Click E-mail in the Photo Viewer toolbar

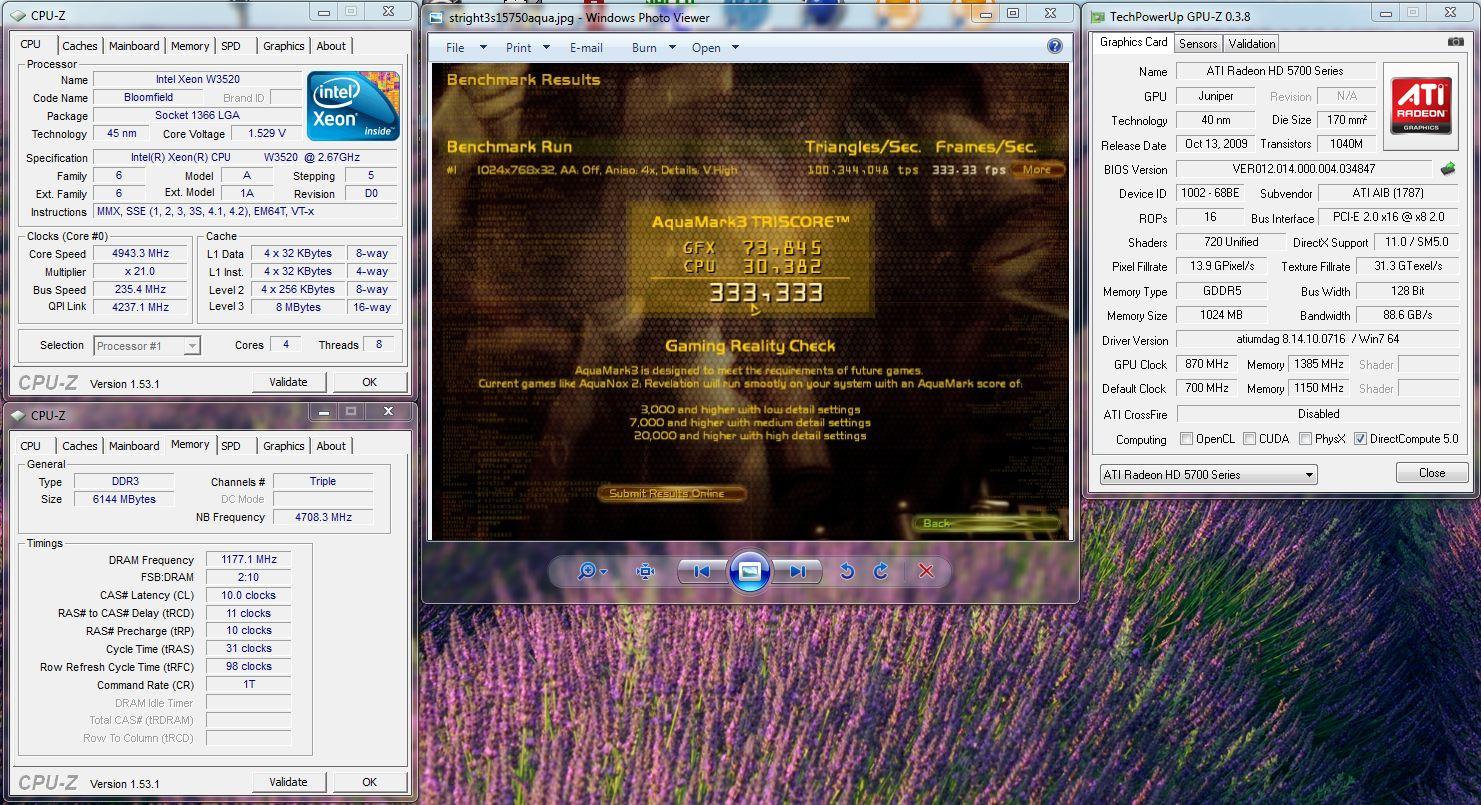586,47
